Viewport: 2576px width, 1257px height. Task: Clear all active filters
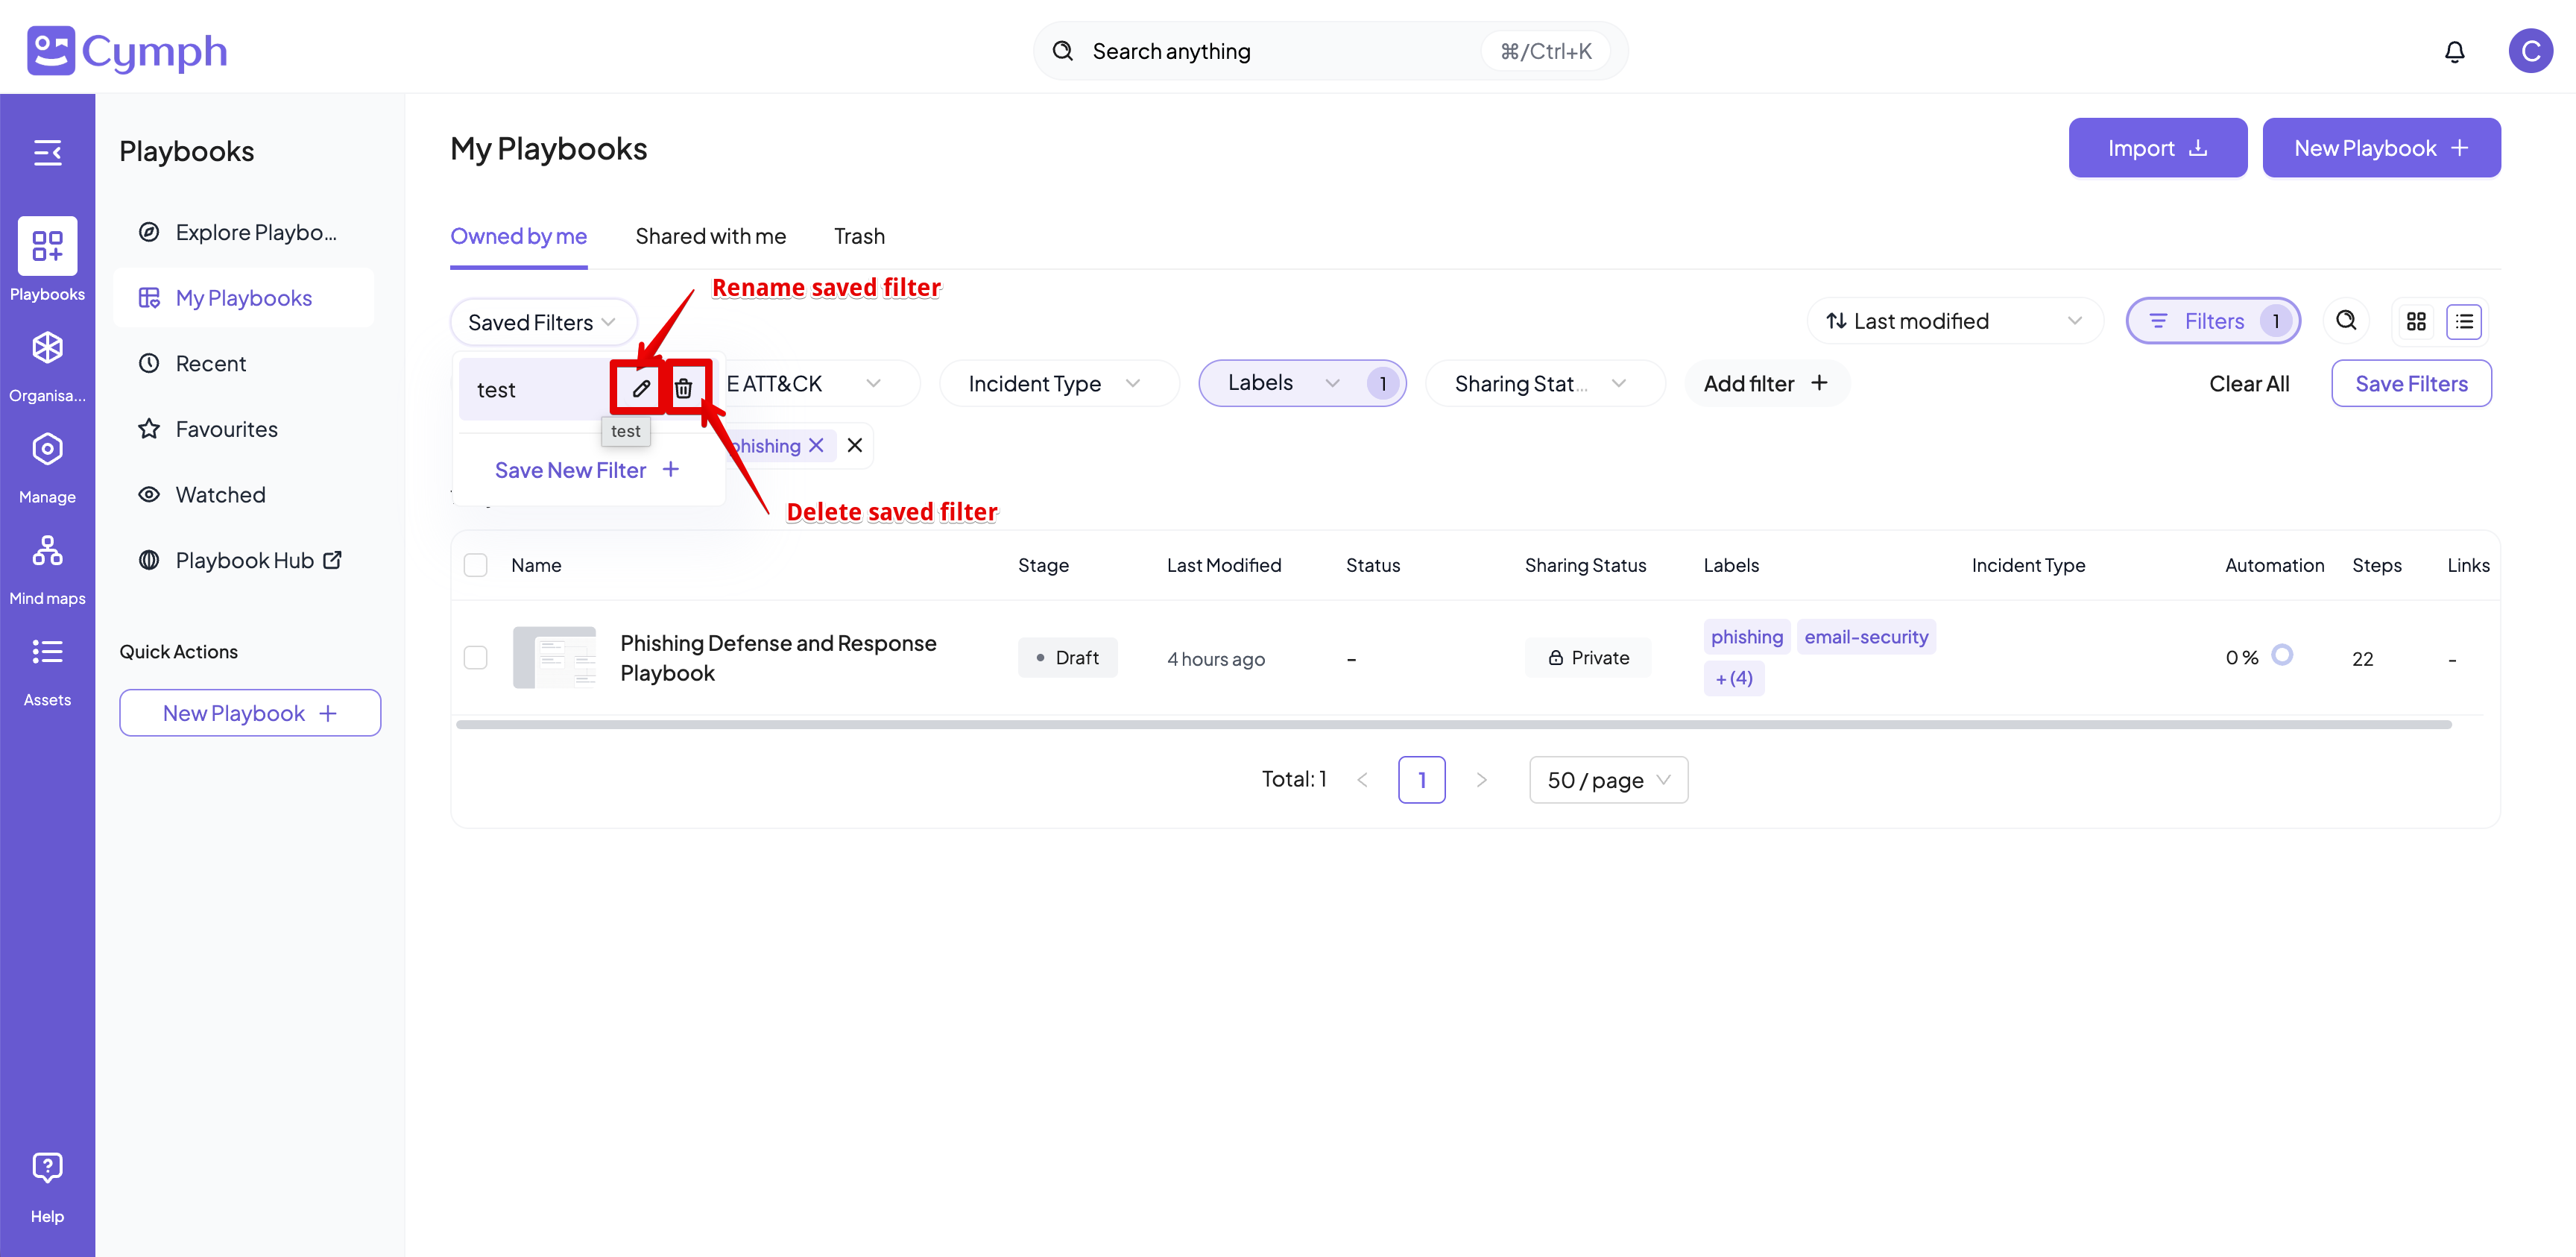click(2249, 383)
